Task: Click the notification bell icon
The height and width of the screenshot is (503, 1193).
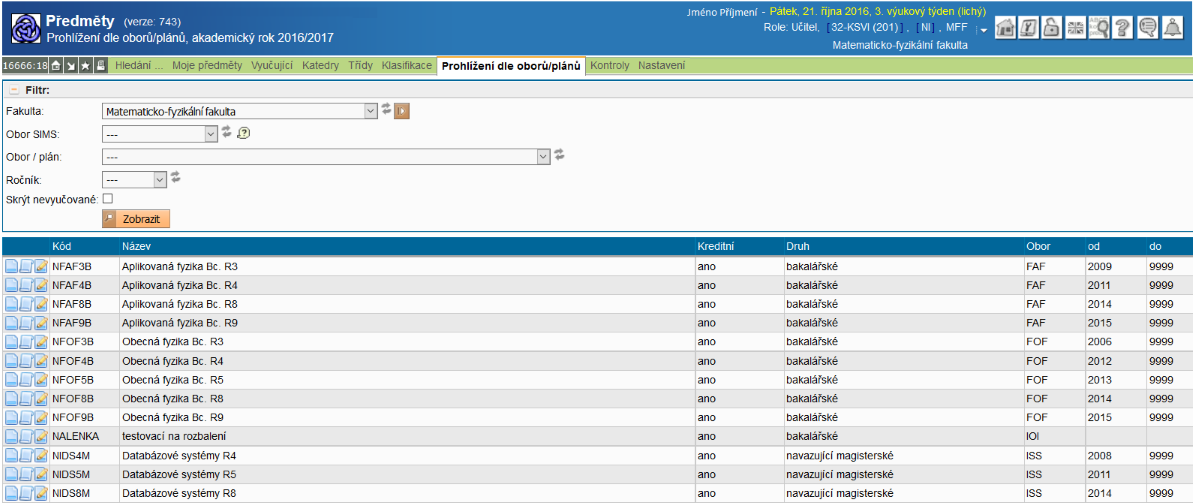Action: tap(1172, 28)
